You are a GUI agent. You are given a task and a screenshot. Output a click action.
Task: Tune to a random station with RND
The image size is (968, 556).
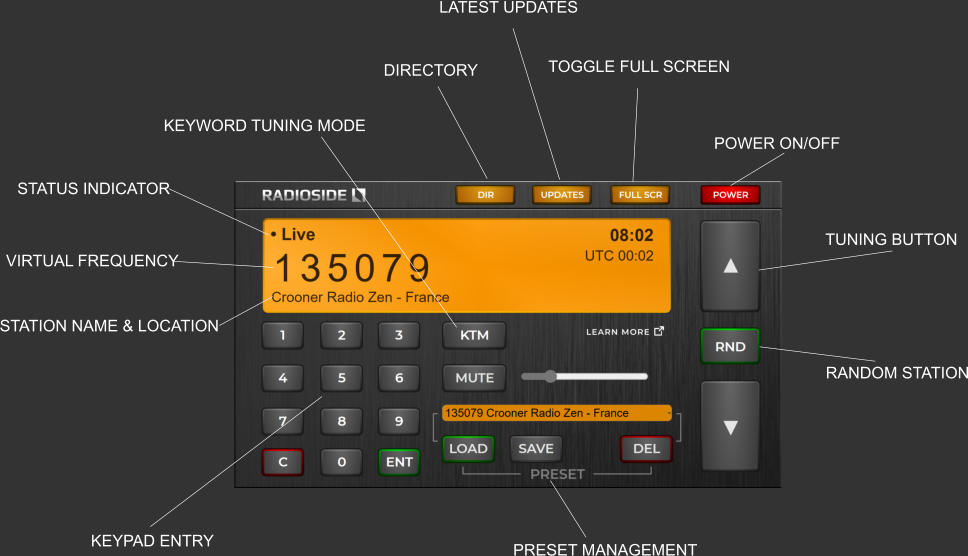(x=730, y=346)
